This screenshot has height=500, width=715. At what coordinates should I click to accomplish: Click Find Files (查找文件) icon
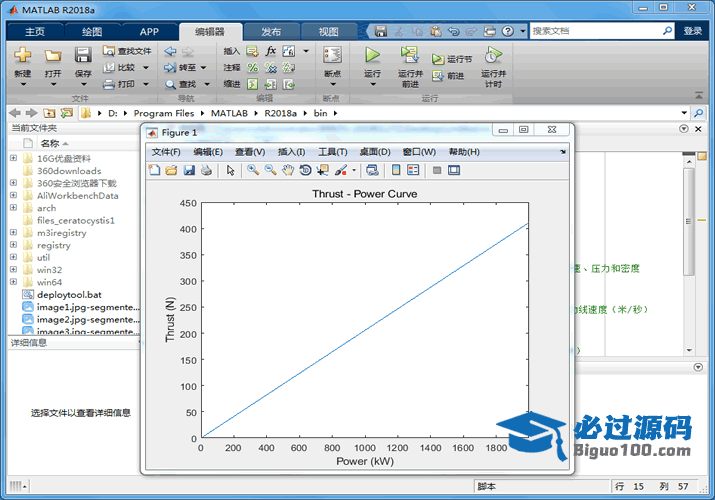point(109,51)
